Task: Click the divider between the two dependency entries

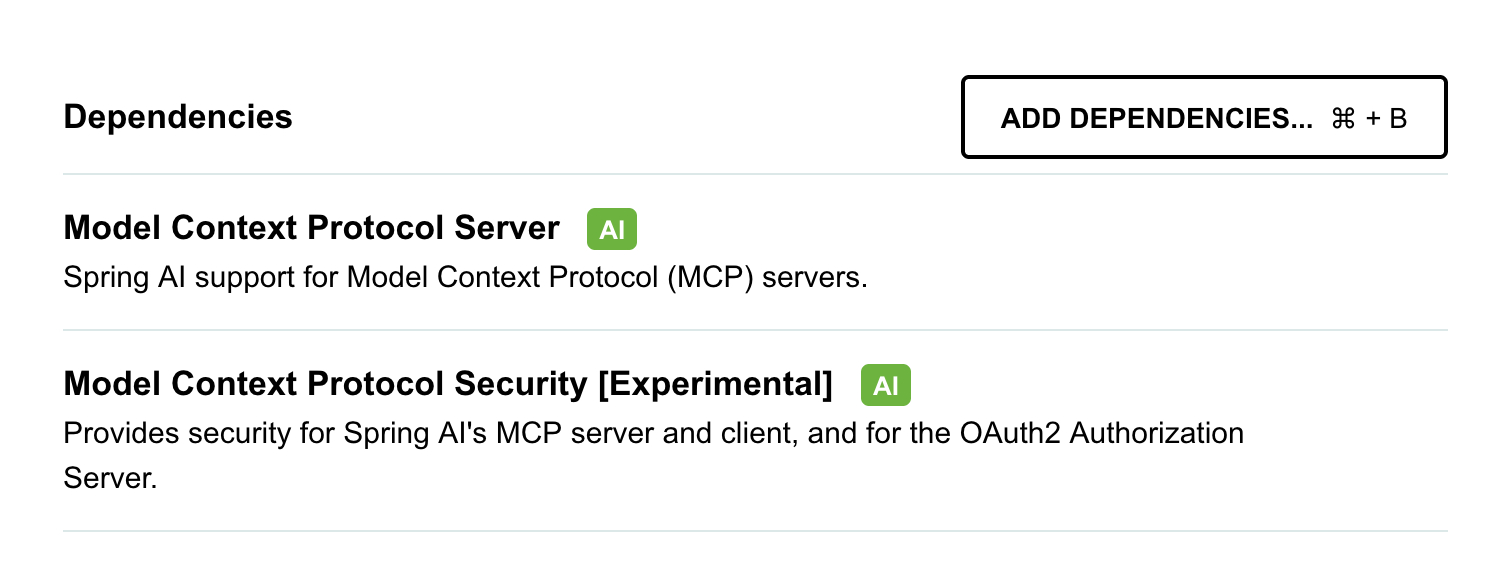Action: 755,329
